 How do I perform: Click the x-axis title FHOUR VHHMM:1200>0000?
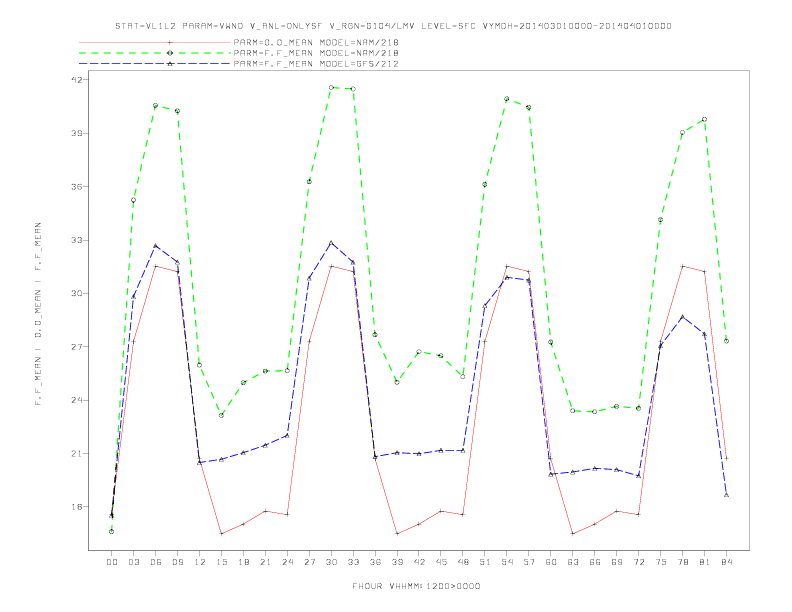click(x=416, y=586)
